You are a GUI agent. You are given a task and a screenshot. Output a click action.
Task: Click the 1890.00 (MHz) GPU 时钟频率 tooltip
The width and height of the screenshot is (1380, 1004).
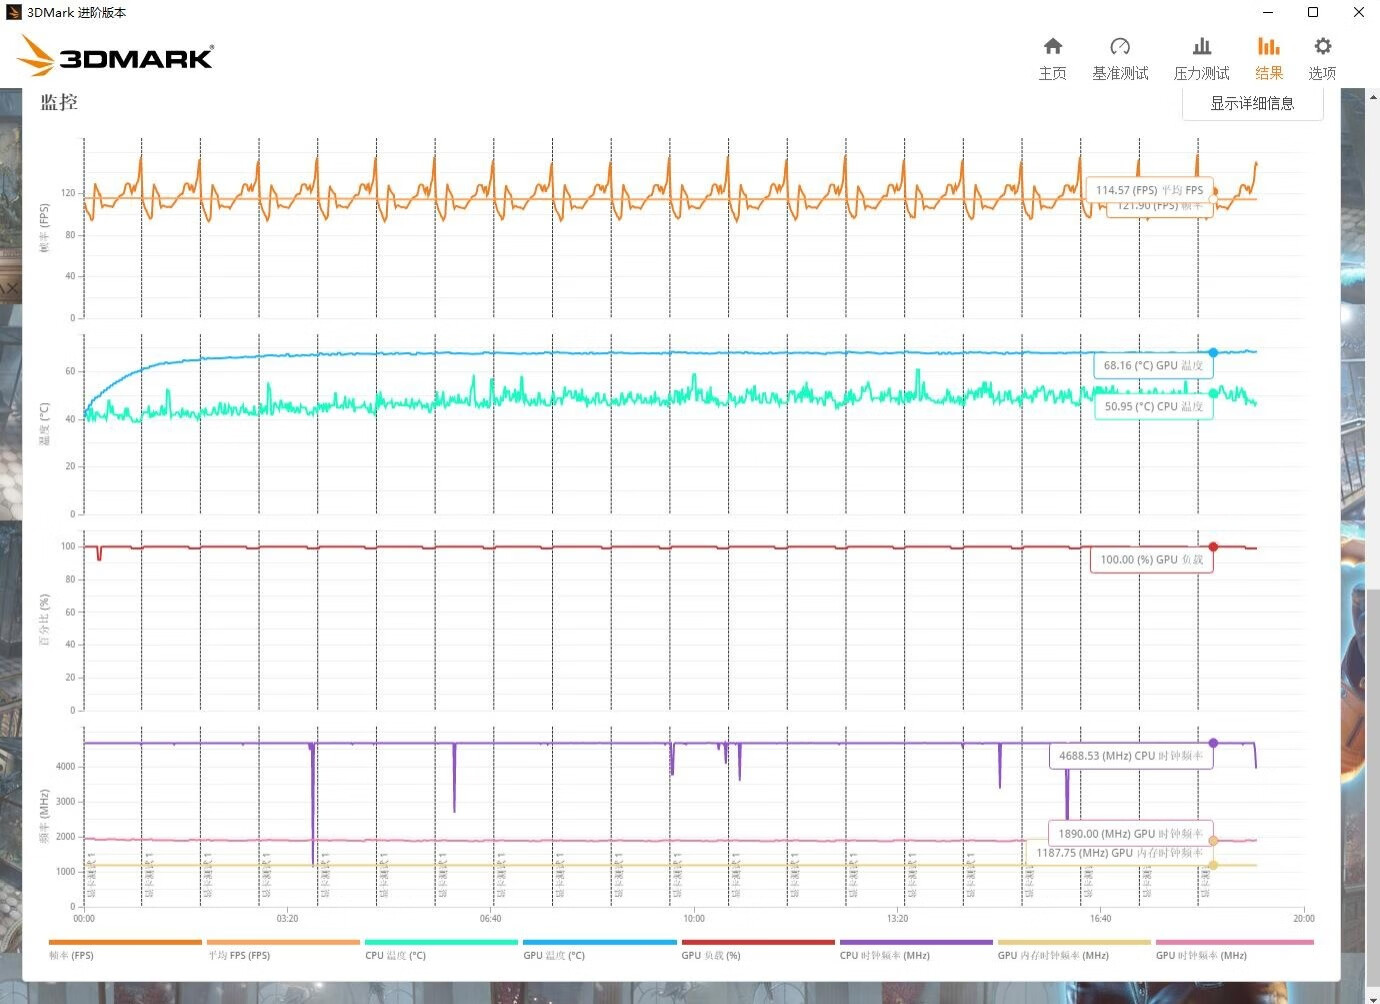pos(1130,834)
